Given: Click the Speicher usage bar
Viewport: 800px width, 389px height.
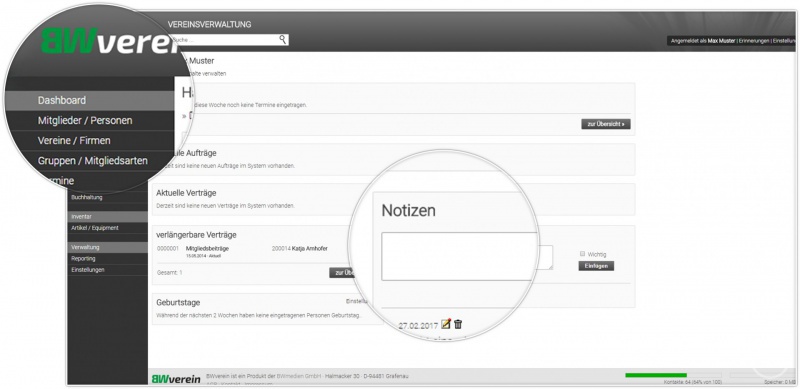Looking at the screenshot, I should [762, 375].
